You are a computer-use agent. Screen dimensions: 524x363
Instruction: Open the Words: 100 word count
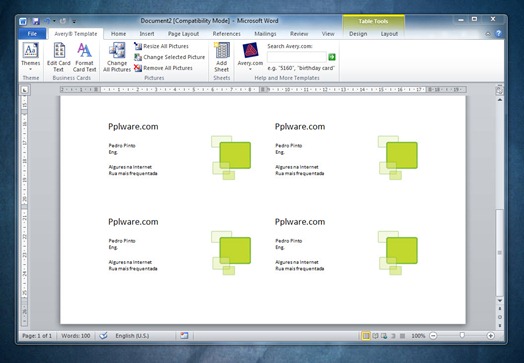pyautogui.click(x=76, y=336)
